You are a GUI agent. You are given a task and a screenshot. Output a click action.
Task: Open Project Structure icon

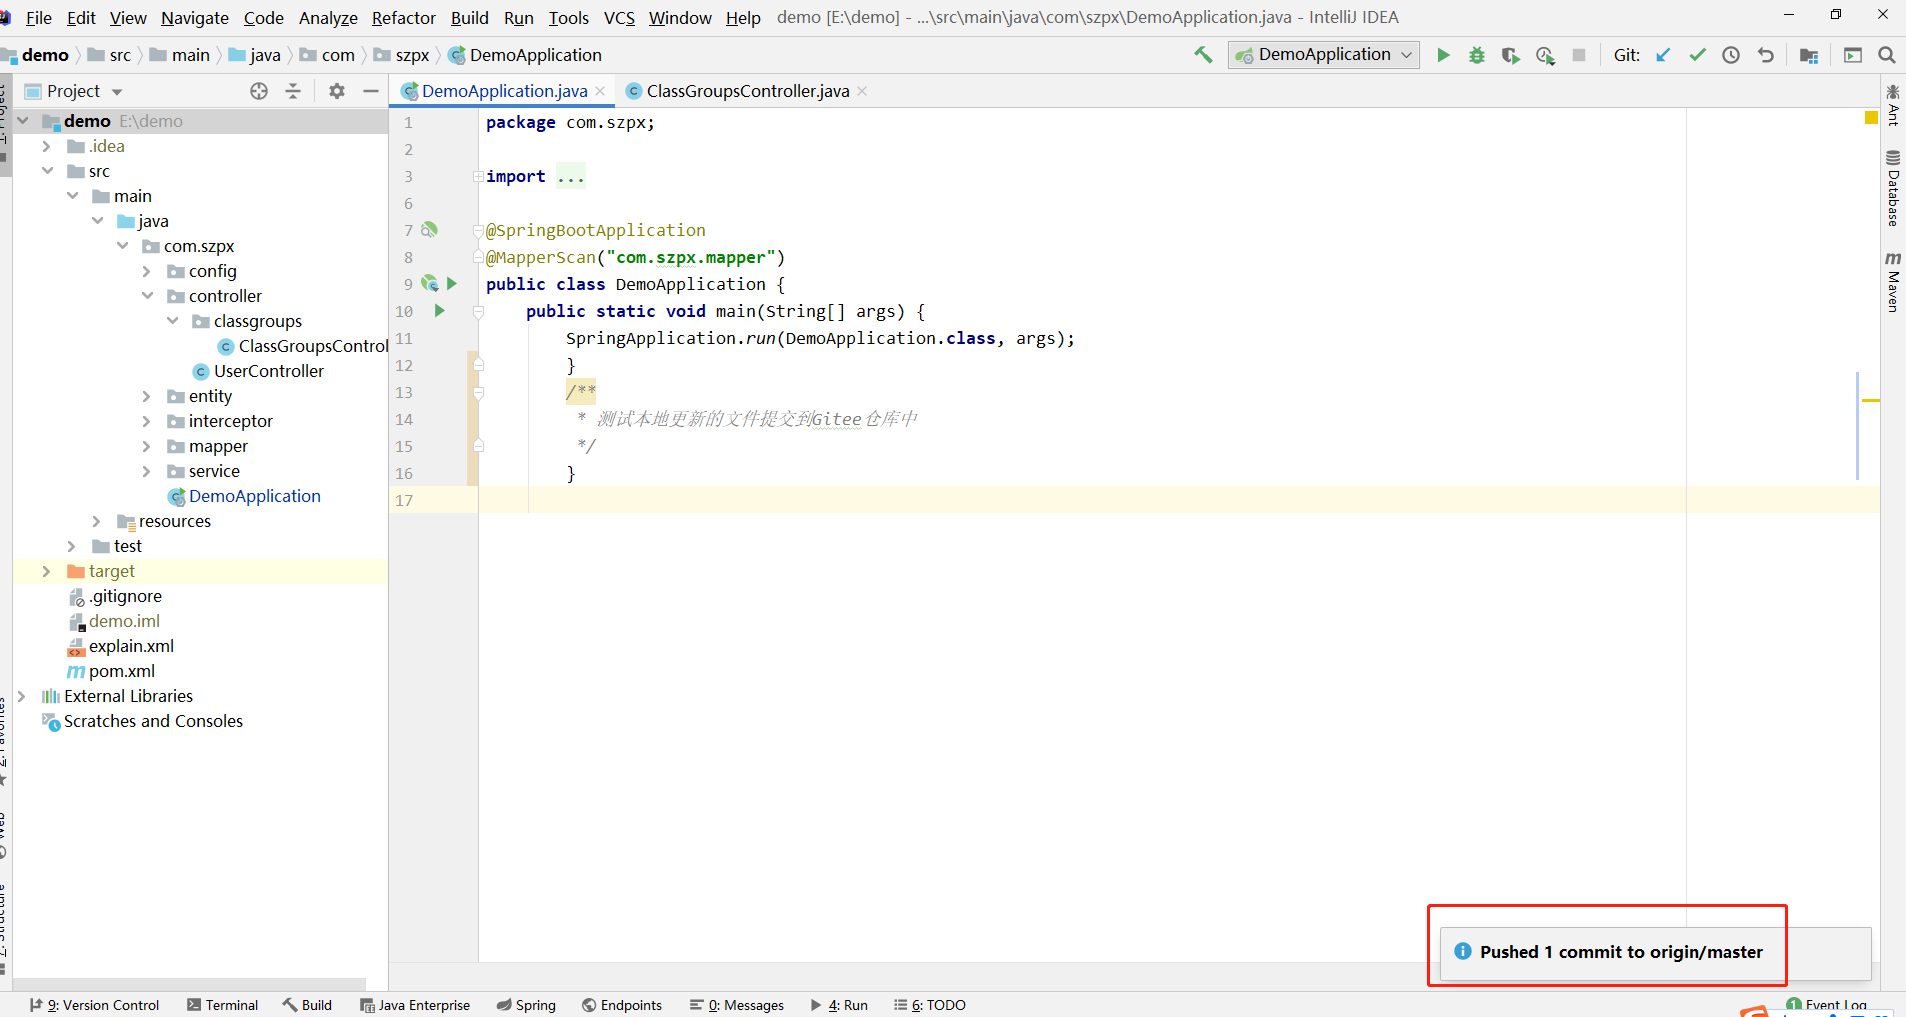[1809, 55]
